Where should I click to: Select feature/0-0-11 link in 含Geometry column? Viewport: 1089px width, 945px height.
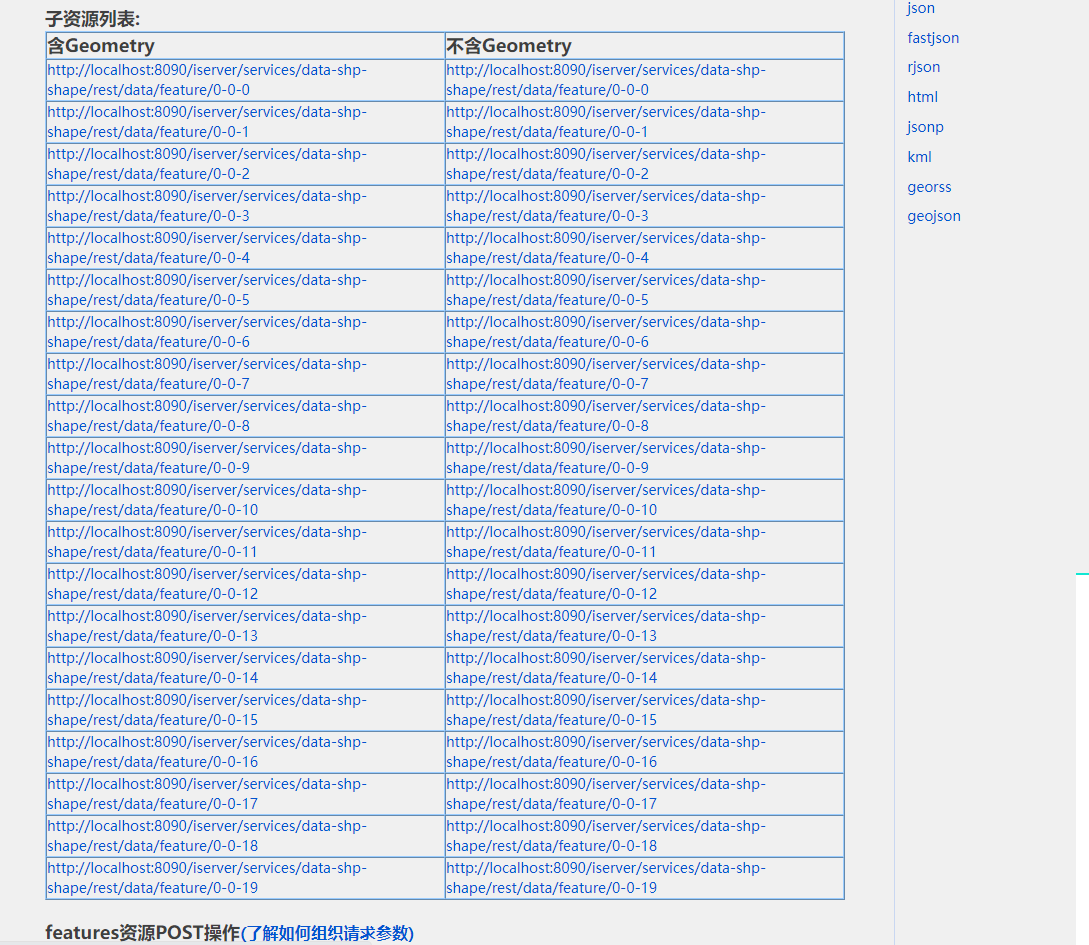tap(207, 542)
